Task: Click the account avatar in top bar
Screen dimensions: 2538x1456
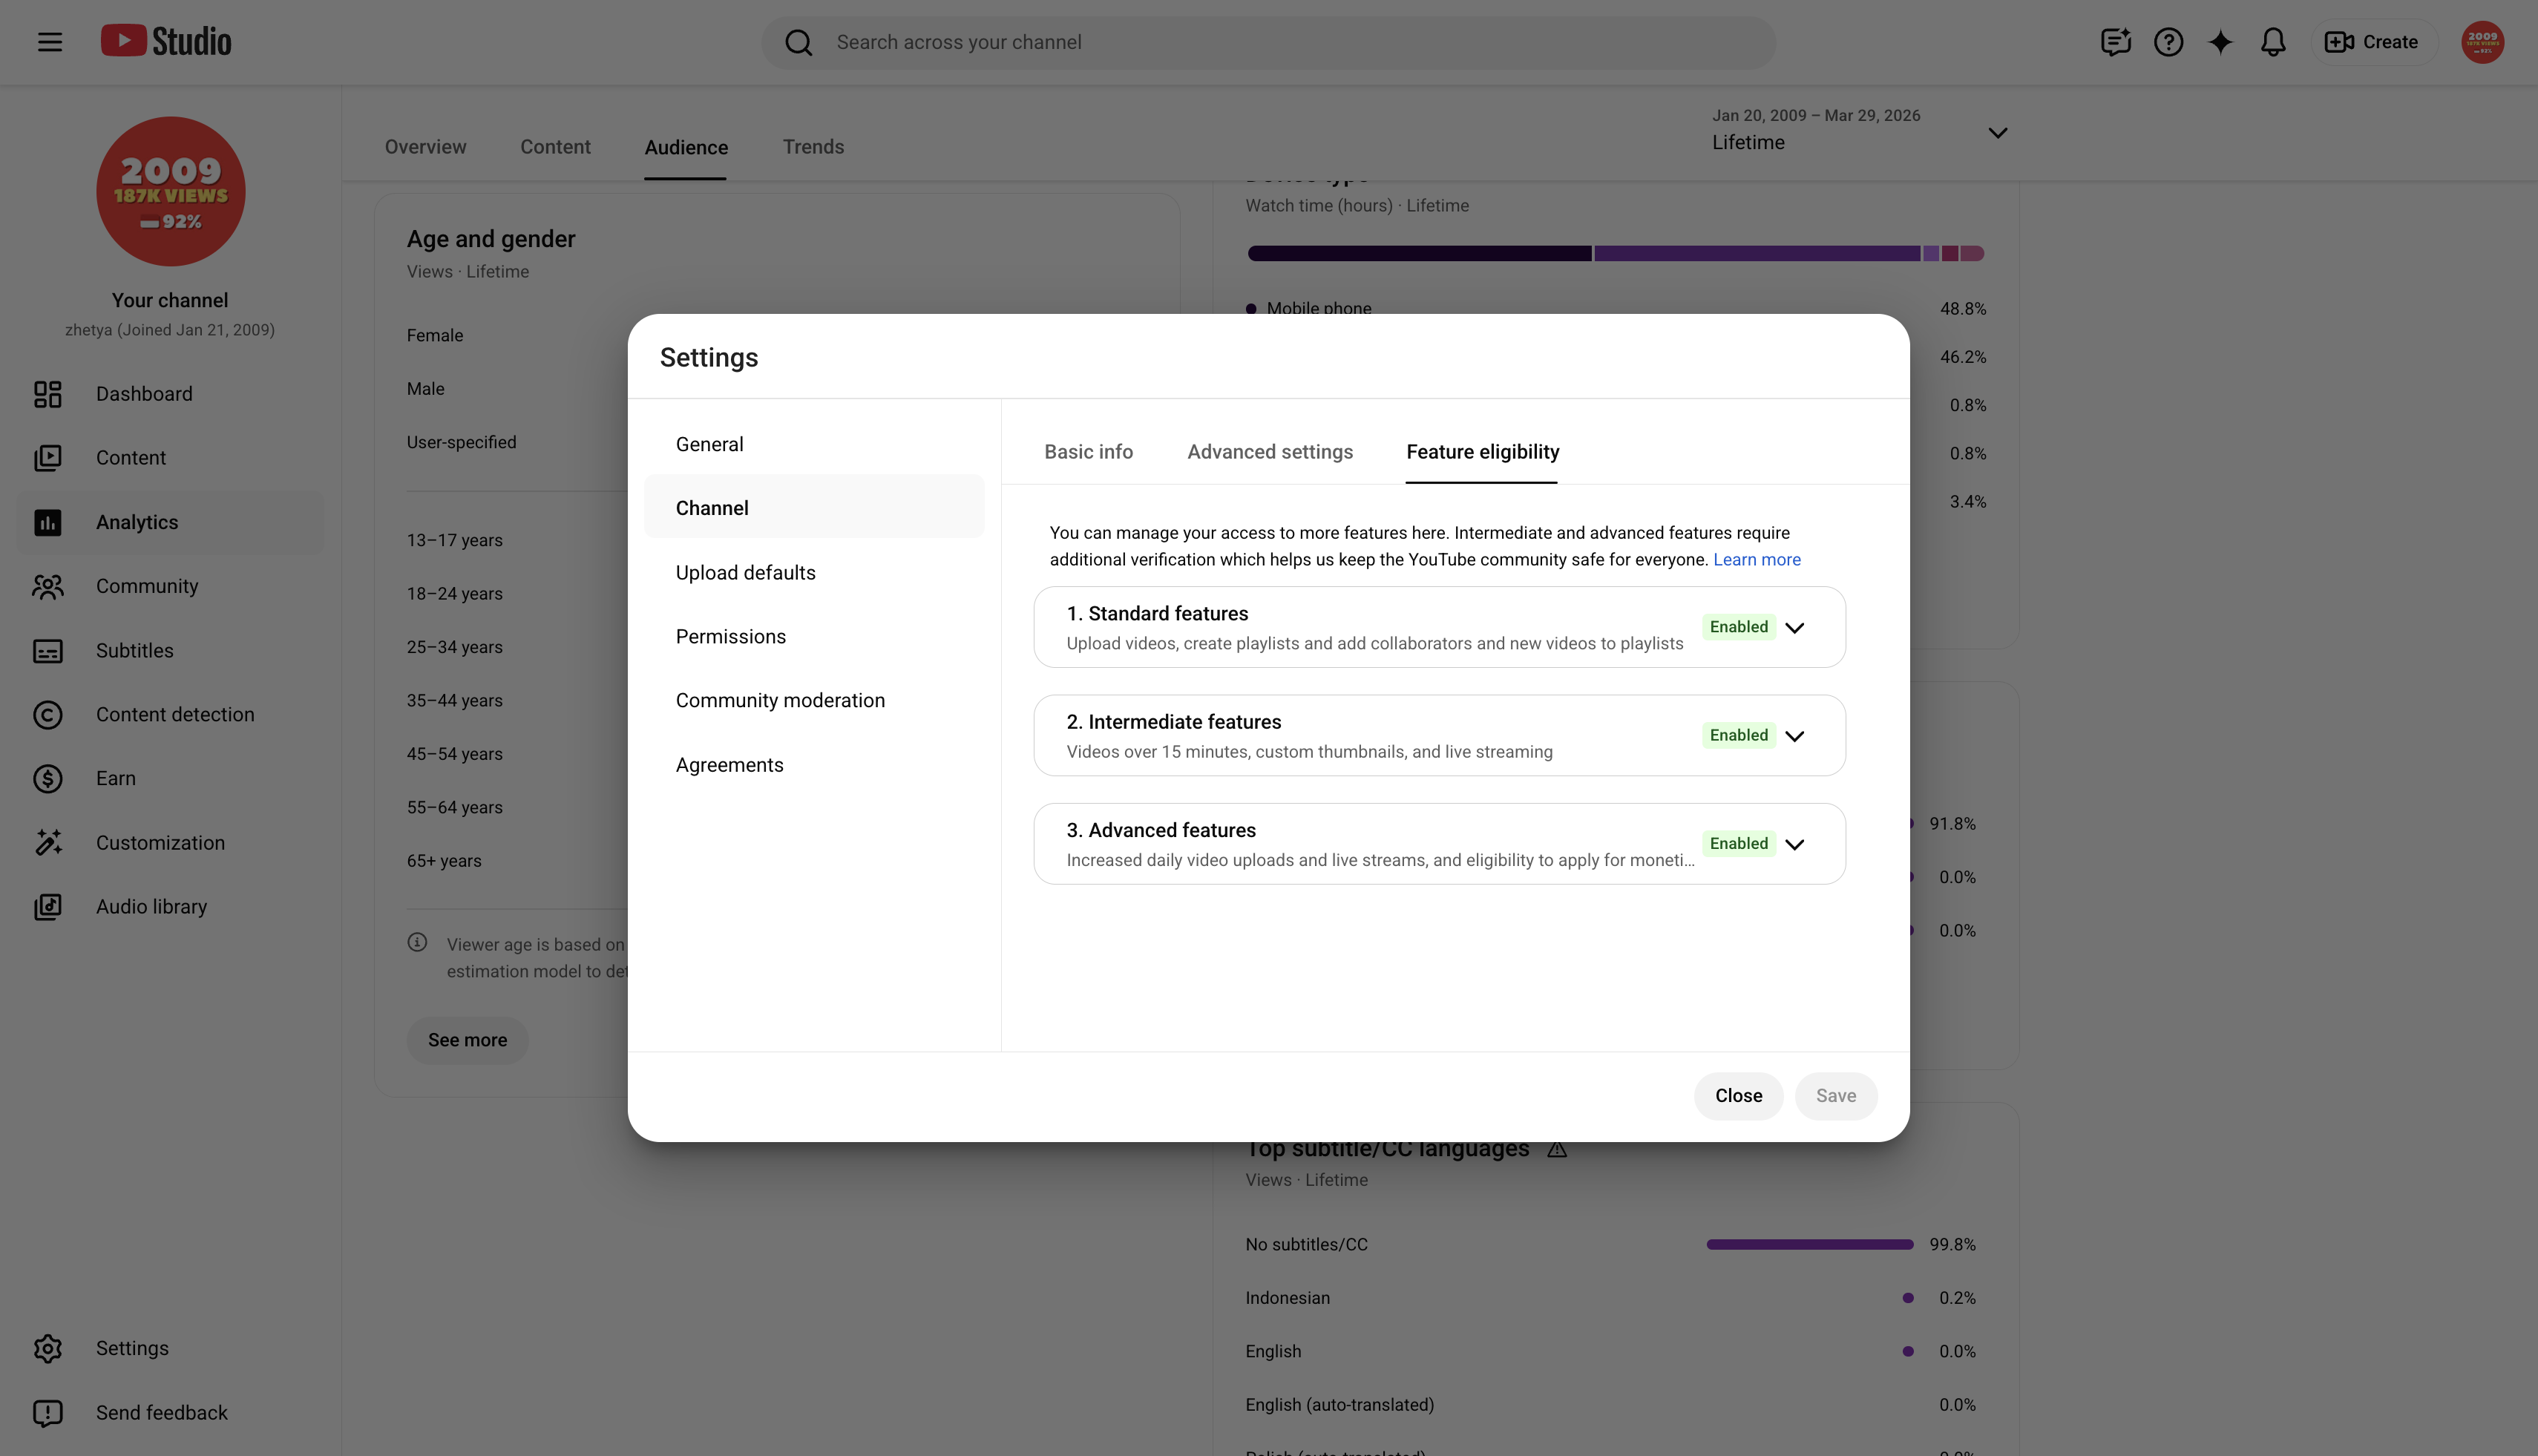Action: pos(2482,42)
